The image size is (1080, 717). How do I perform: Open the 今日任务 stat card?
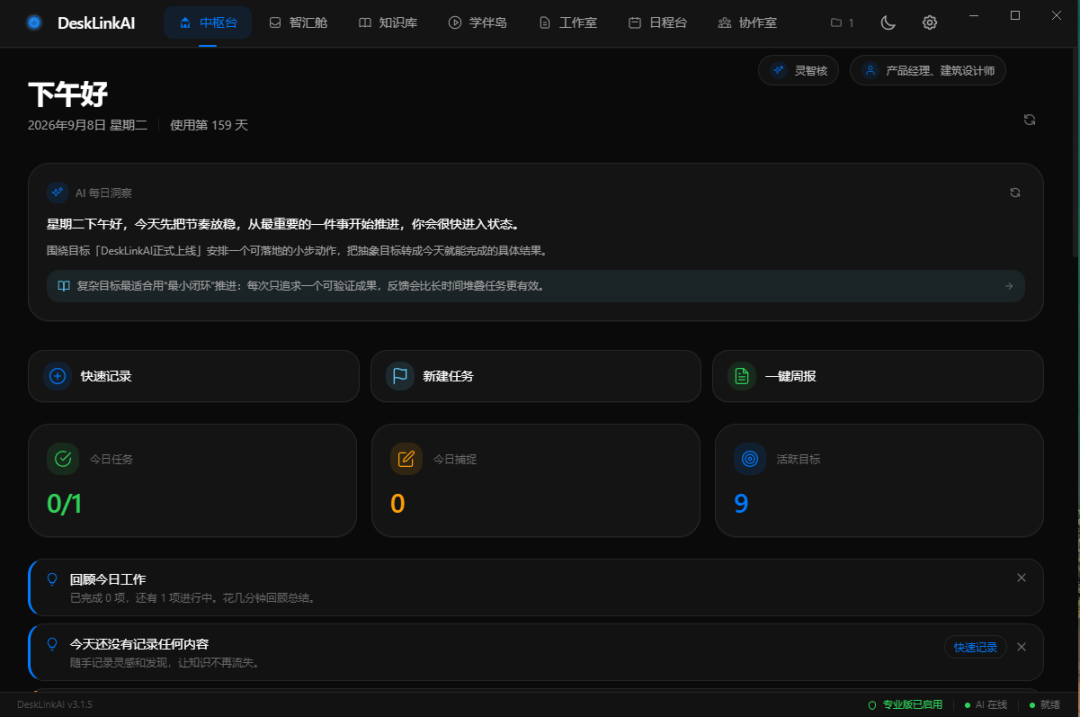pos(192,480)
